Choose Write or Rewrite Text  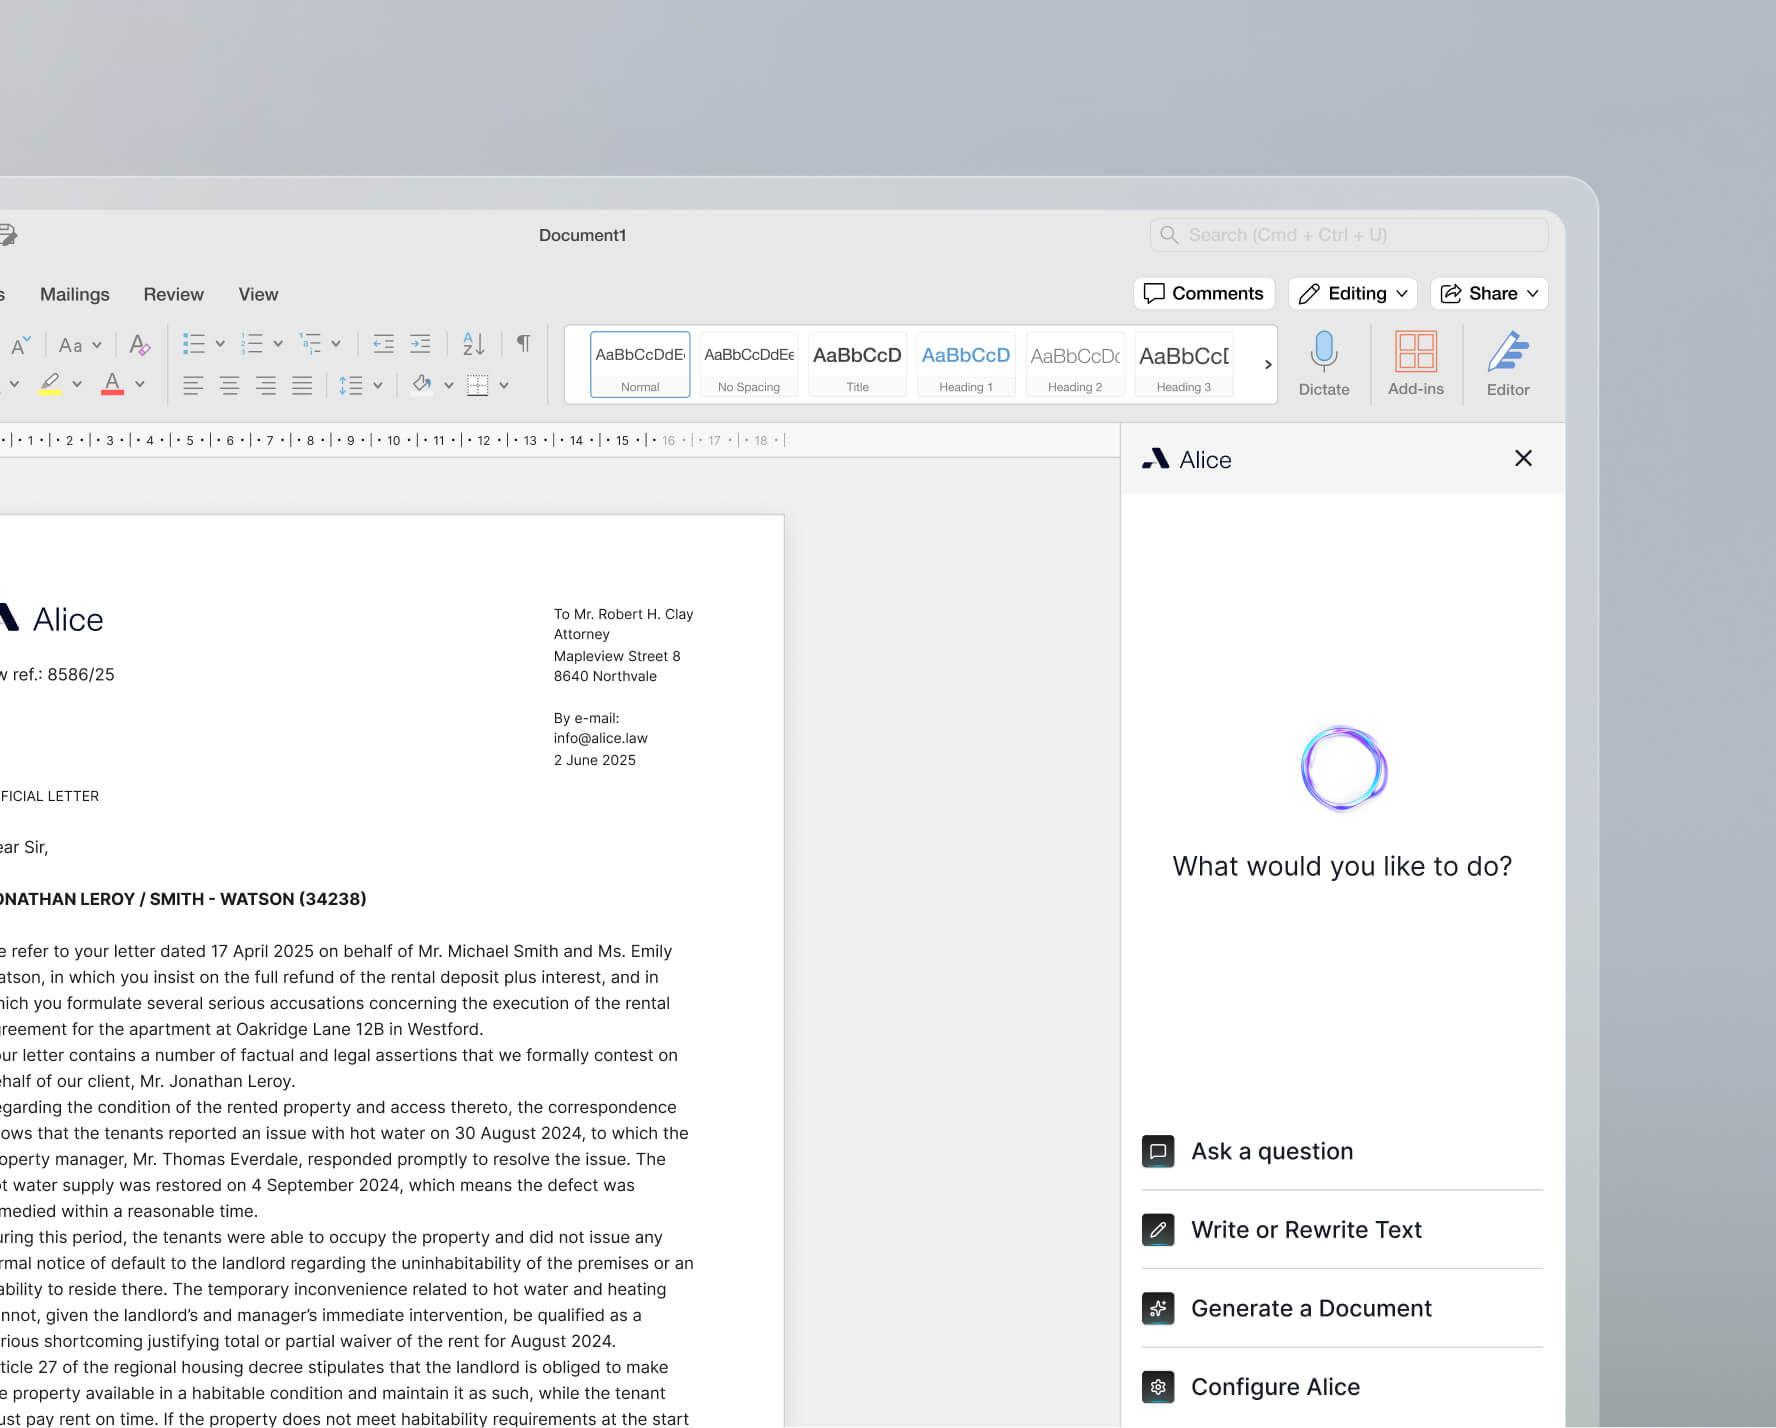click(x=1342, y=1230)
